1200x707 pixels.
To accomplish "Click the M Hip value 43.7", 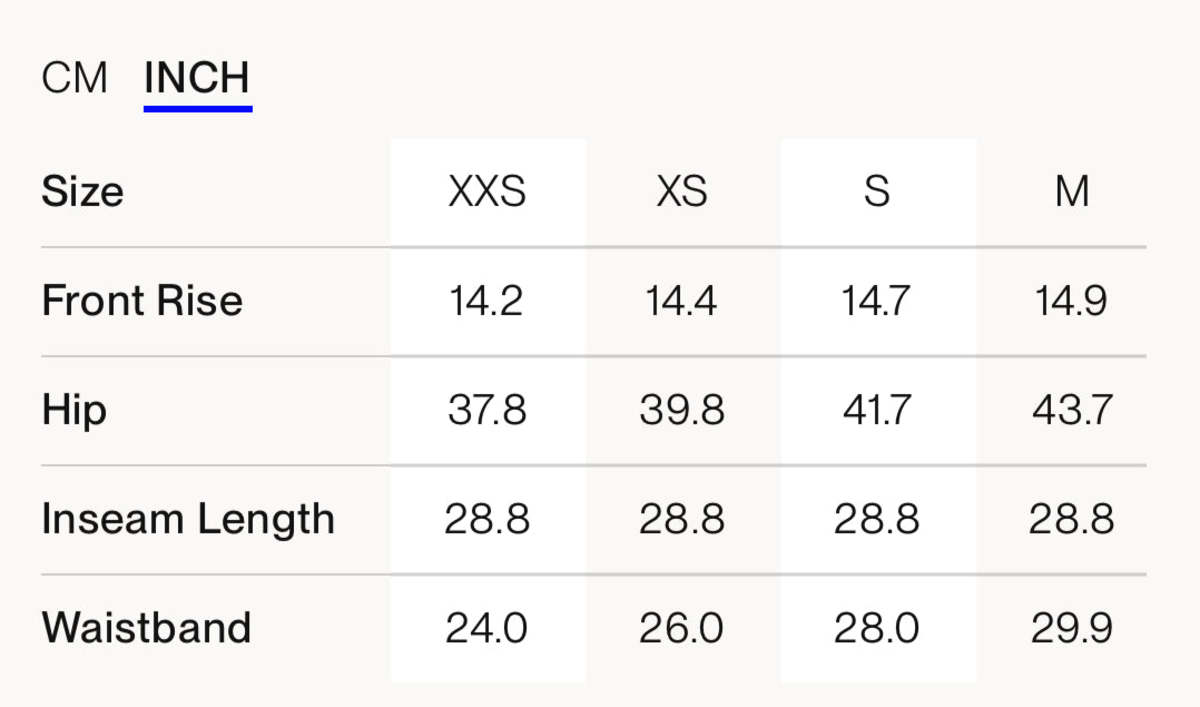I will [x=1072, y=410].
